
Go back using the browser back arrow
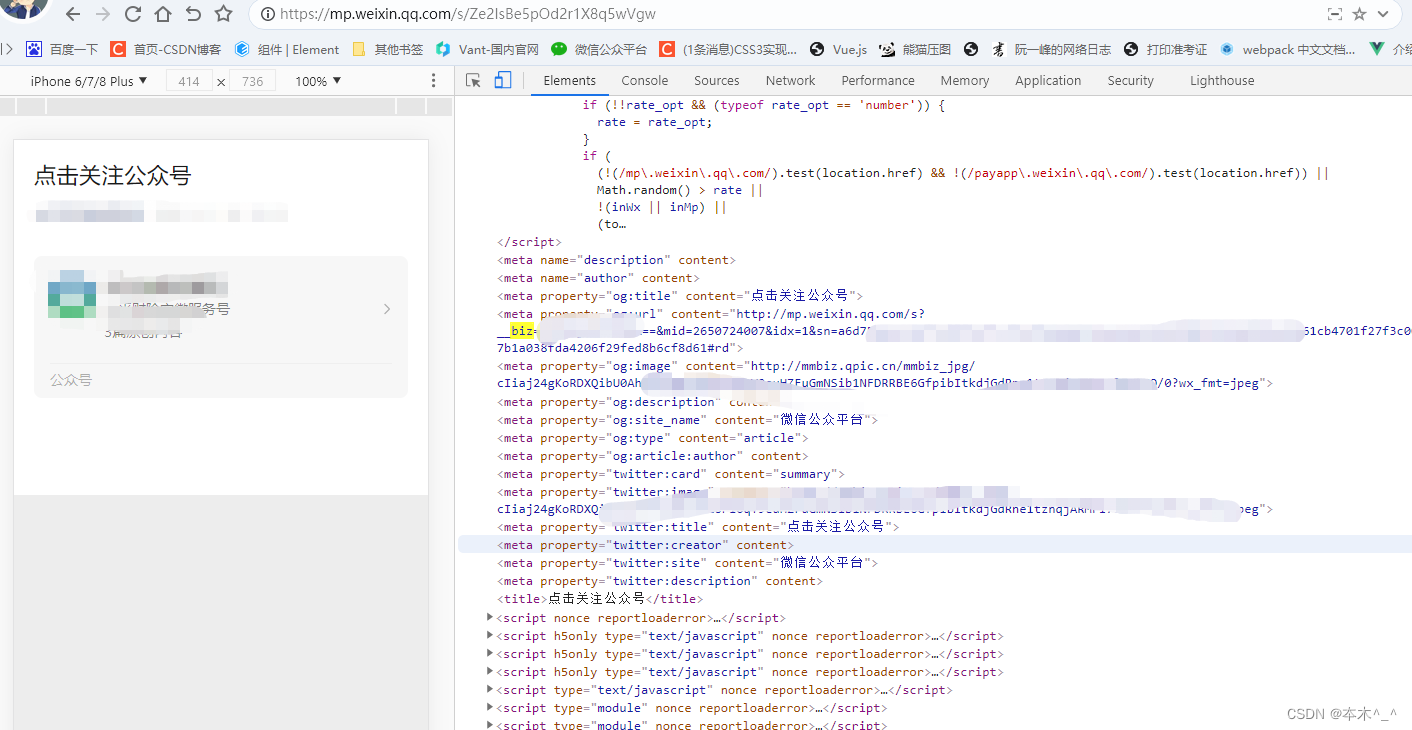click(x=73, y=14)
